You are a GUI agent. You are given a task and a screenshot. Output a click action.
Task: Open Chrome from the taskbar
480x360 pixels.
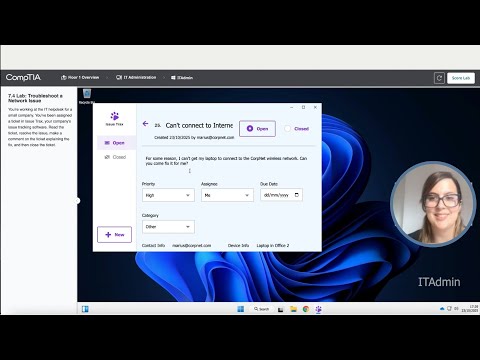[x=306, y=309]
